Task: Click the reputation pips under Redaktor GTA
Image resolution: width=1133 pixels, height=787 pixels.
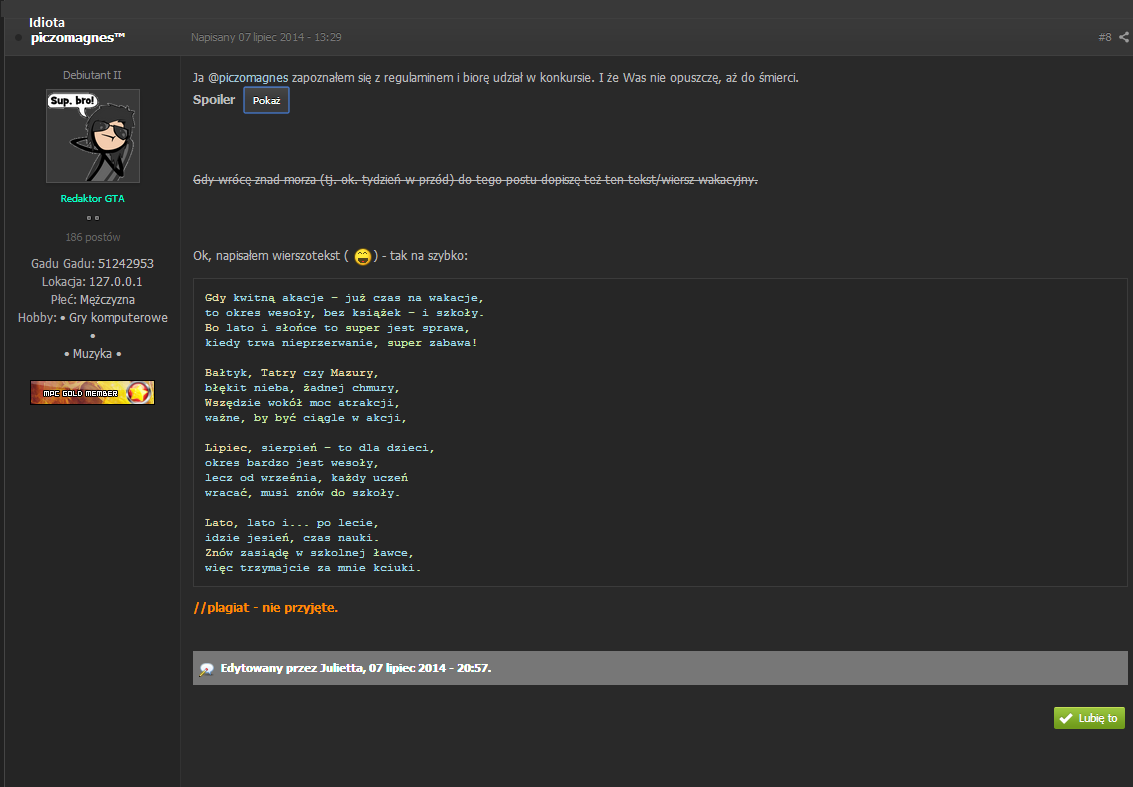Action: tap(92, 218)
